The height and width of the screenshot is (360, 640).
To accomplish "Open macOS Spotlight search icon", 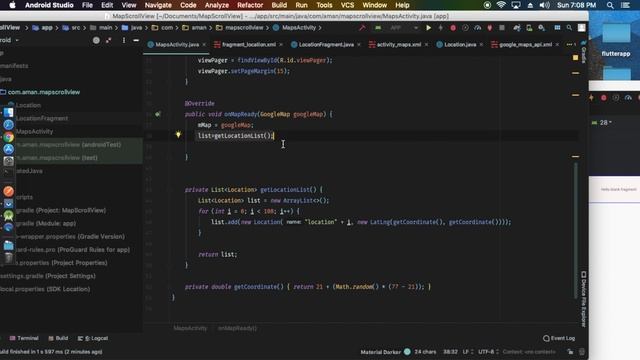I will point(610,5).
